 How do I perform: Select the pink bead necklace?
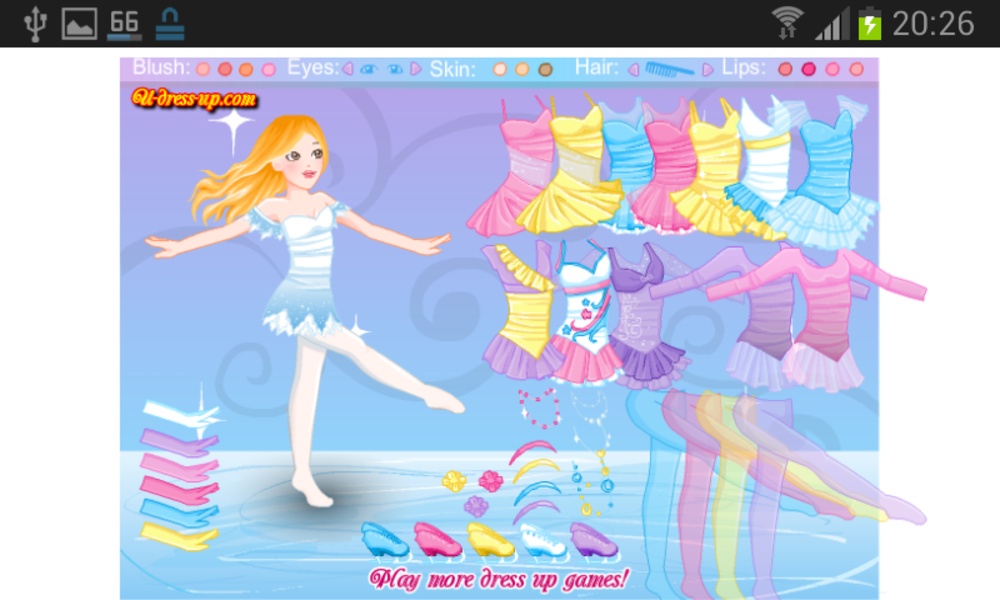(540, 409)
